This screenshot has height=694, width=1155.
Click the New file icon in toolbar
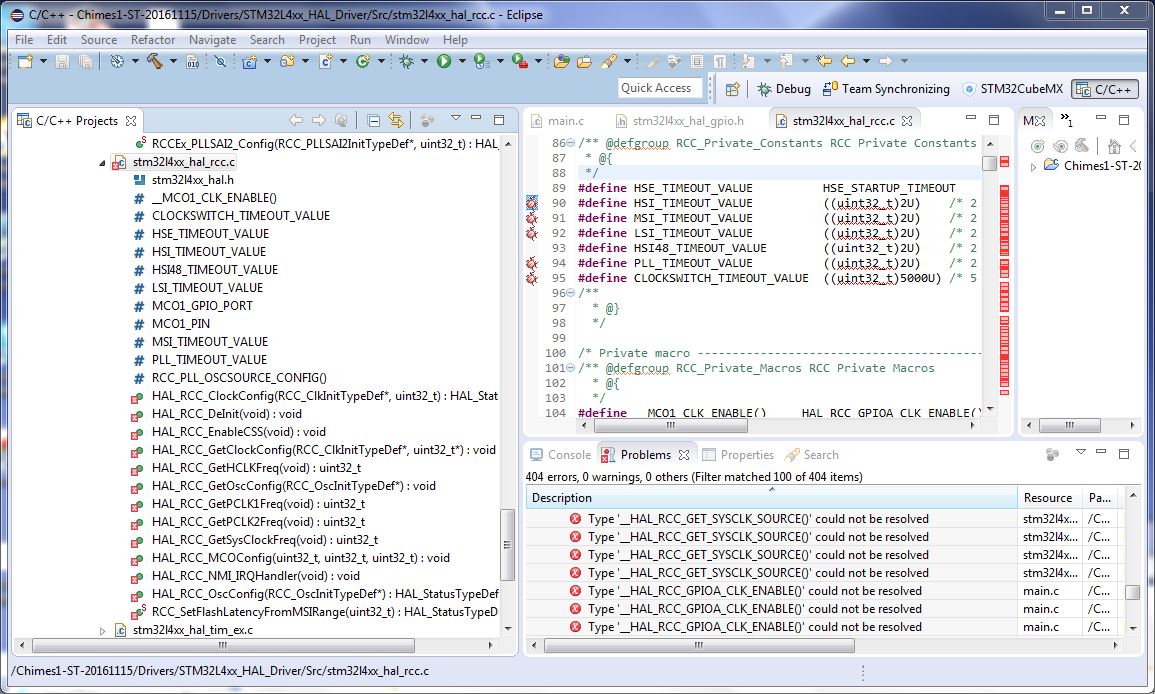coord(25,61)
